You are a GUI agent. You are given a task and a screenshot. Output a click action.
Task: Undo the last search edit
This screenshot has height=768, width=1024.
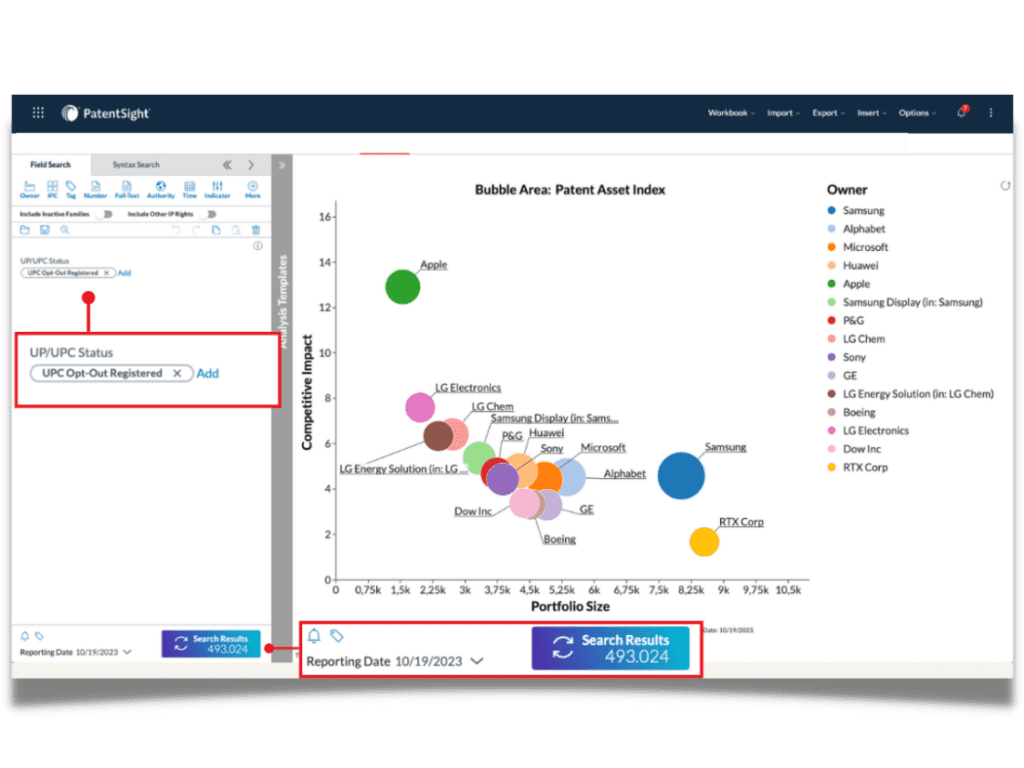point(176,230)
